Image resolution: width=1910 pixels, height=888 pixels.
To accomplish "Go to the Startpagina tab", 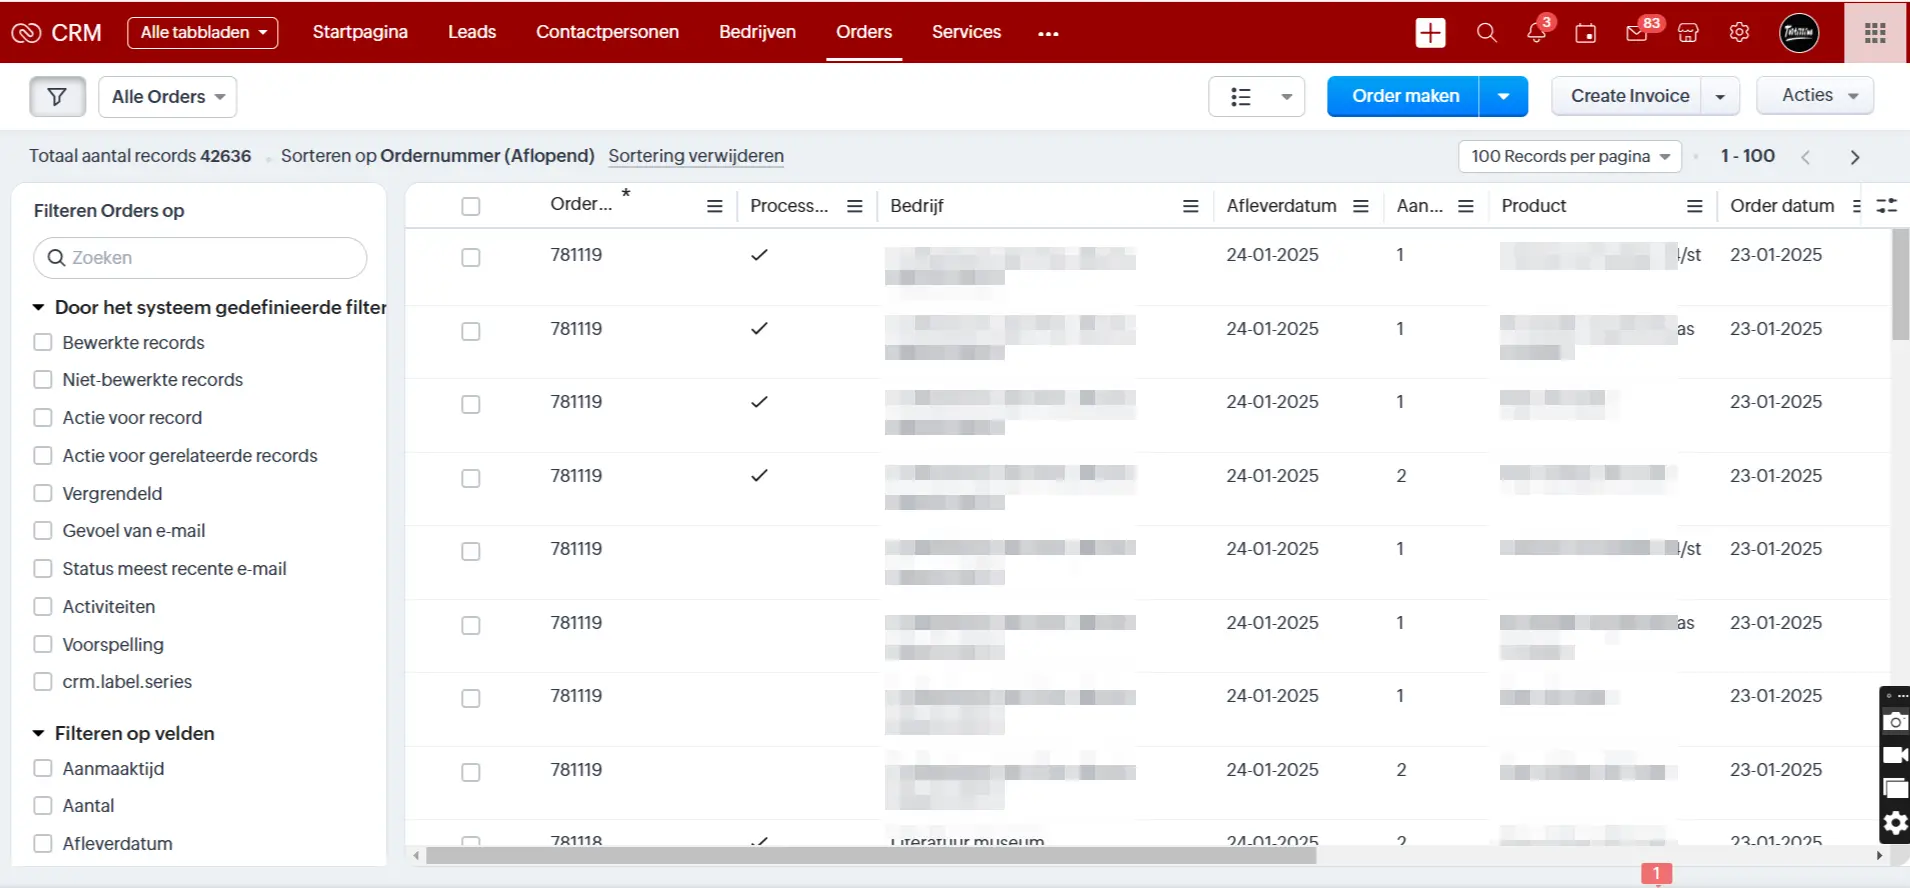I will 360,32.
